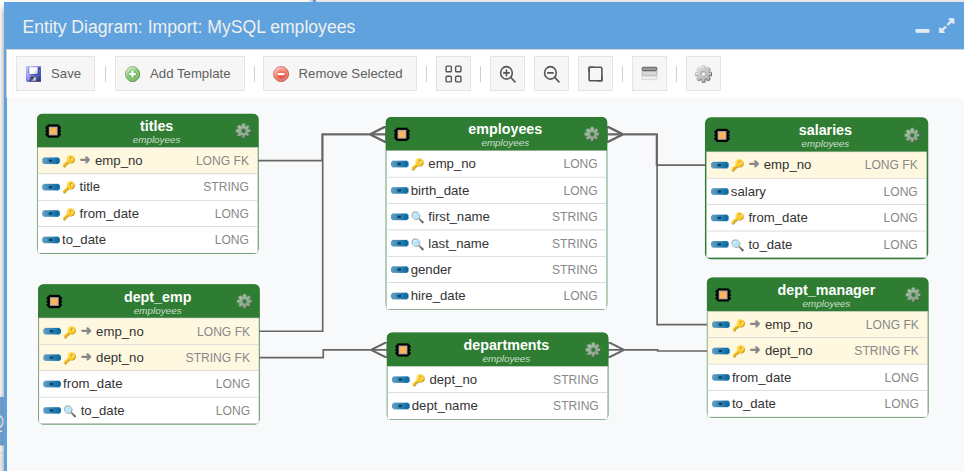The width and height of the screenshot is (964, 471).
Task: Open the employees entity gear settings
Action: [x=591, y=134]
